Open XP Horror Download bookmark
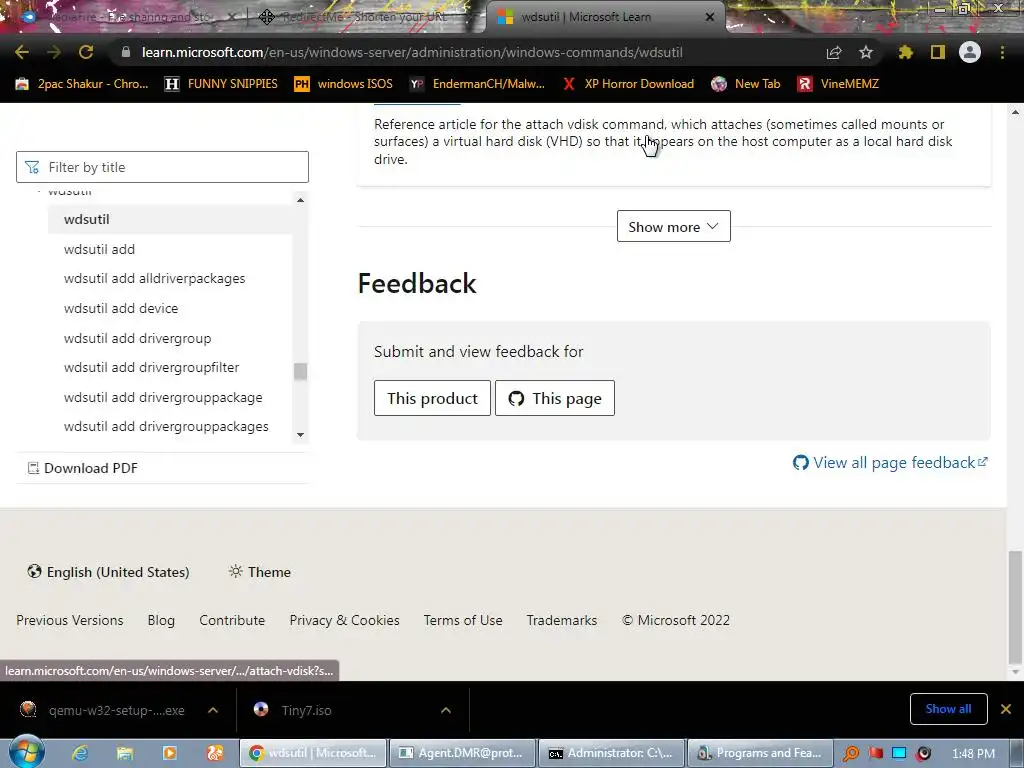The width and height of the screenshot is (1024, 768). [x=628, y=84]
